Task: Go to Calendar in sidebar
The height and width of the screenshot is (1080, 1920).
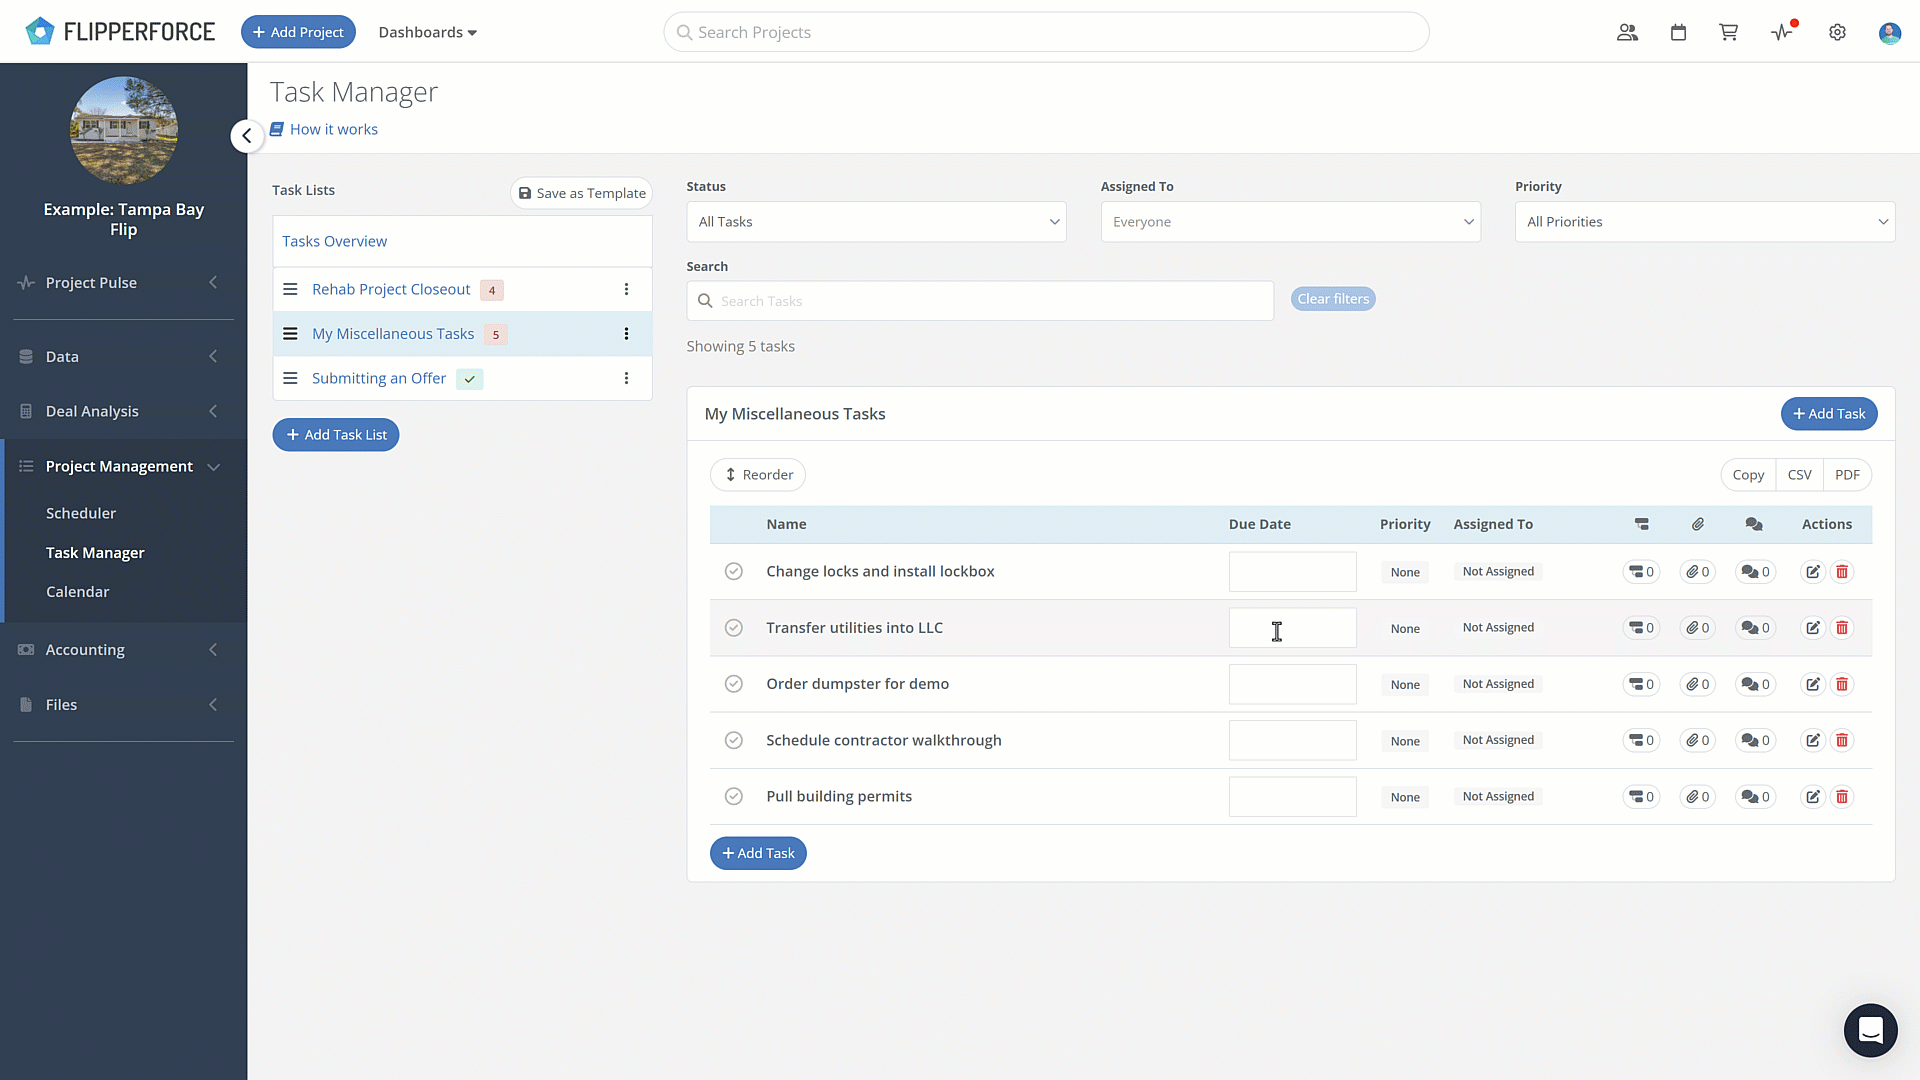Action: [x=78, y=592]
